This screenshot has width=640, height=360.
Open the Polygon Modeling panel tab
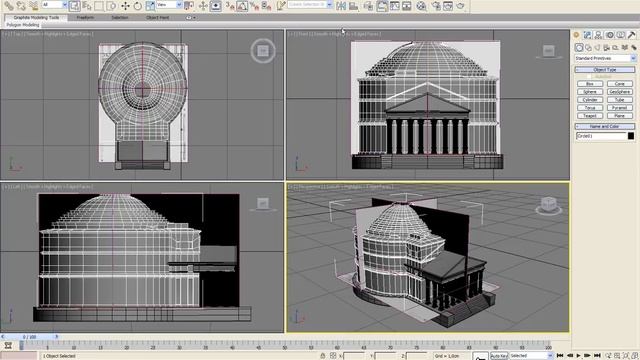click(x=23, y=25)
